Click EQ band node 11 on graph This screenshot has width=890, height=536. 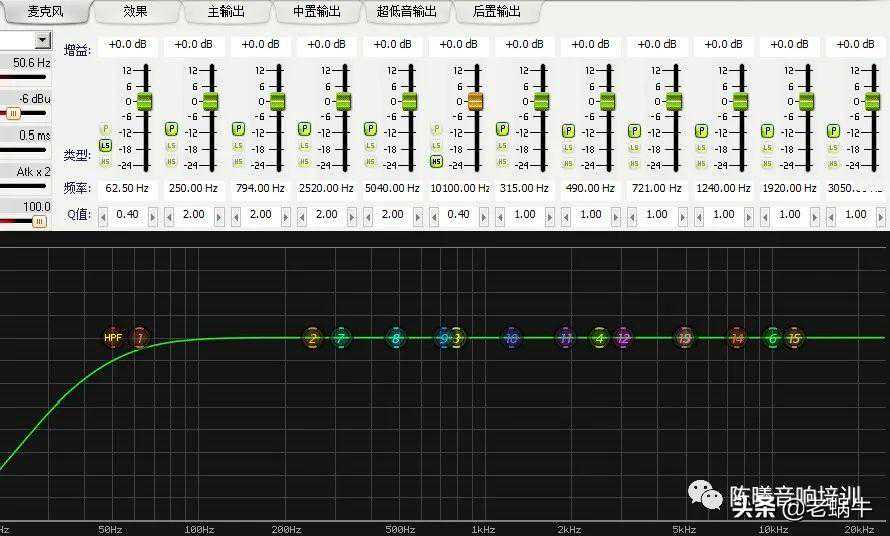(566, 339)
